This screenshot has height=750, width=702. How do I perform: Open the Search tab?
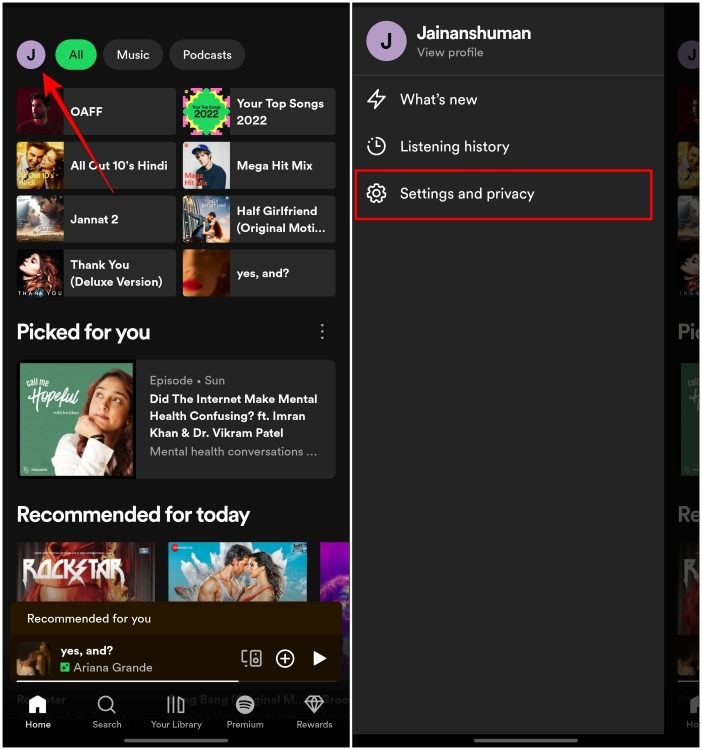pos(107,712)
